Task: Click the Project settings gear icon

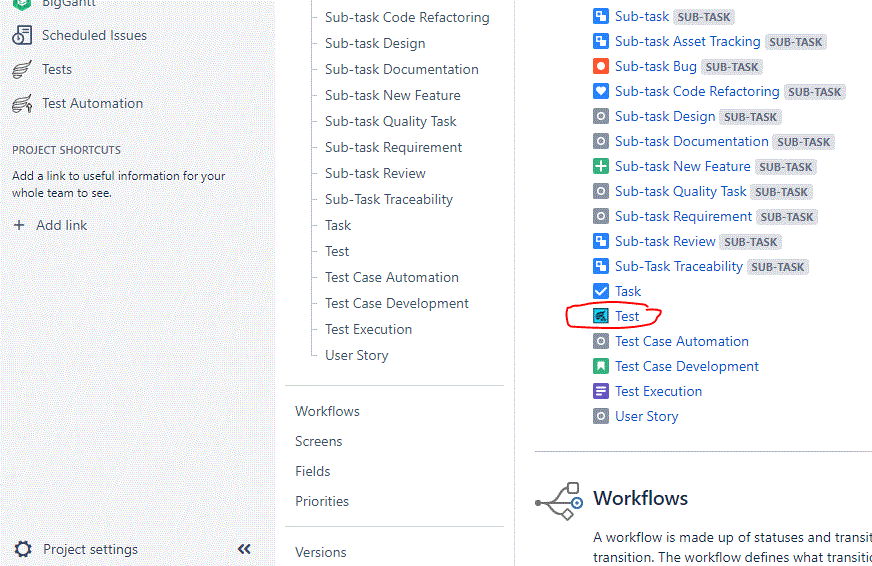Action: click(x=22, y=549)
